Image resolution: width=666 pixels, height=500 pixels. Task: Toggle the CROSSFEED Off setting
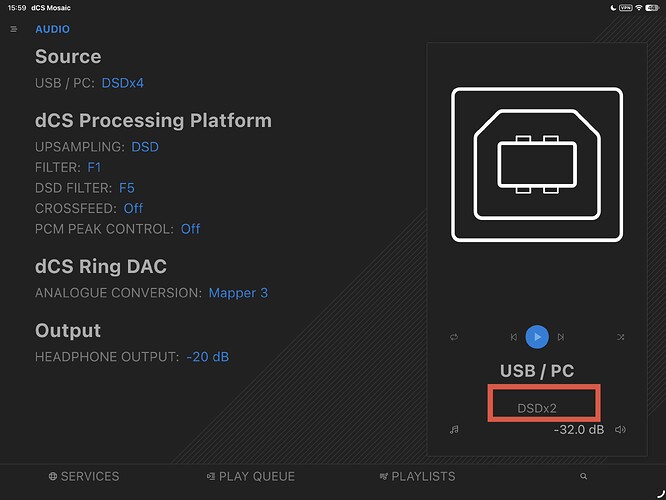click(x=133, y=208)
